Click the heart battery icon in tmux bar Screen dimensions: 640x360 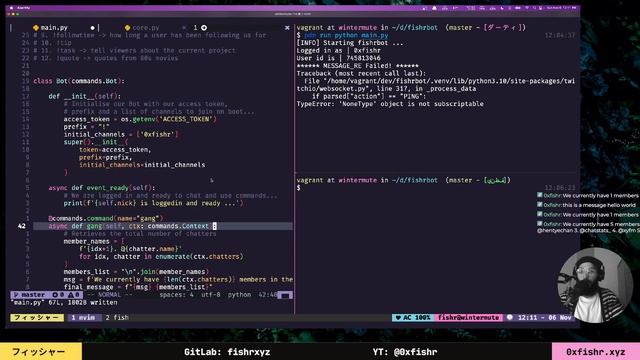(398, 318)
